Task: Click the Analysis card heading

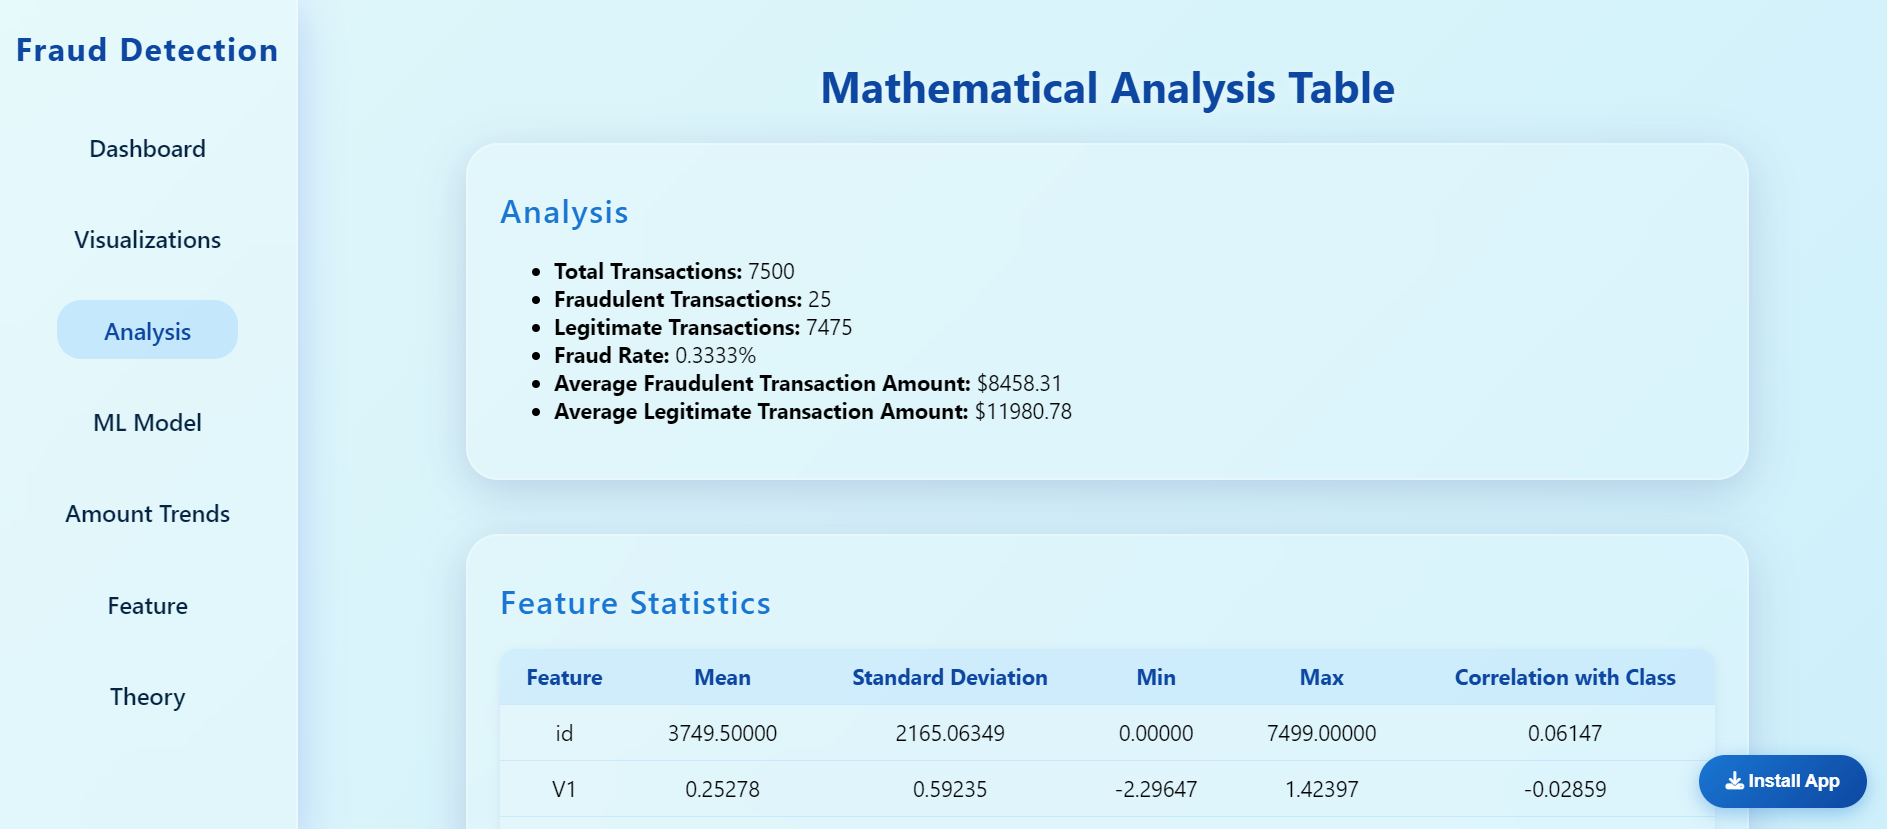Action: click(564, 212)
